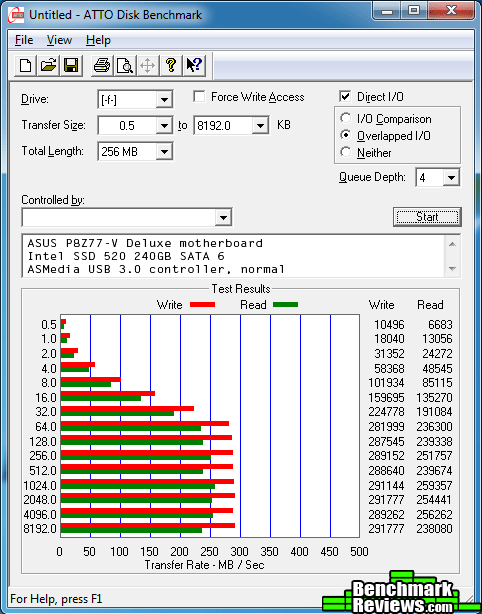
Task: Click the 'Intel SSD 520 240GB SATA 6' line
Action: coord(125,256)
